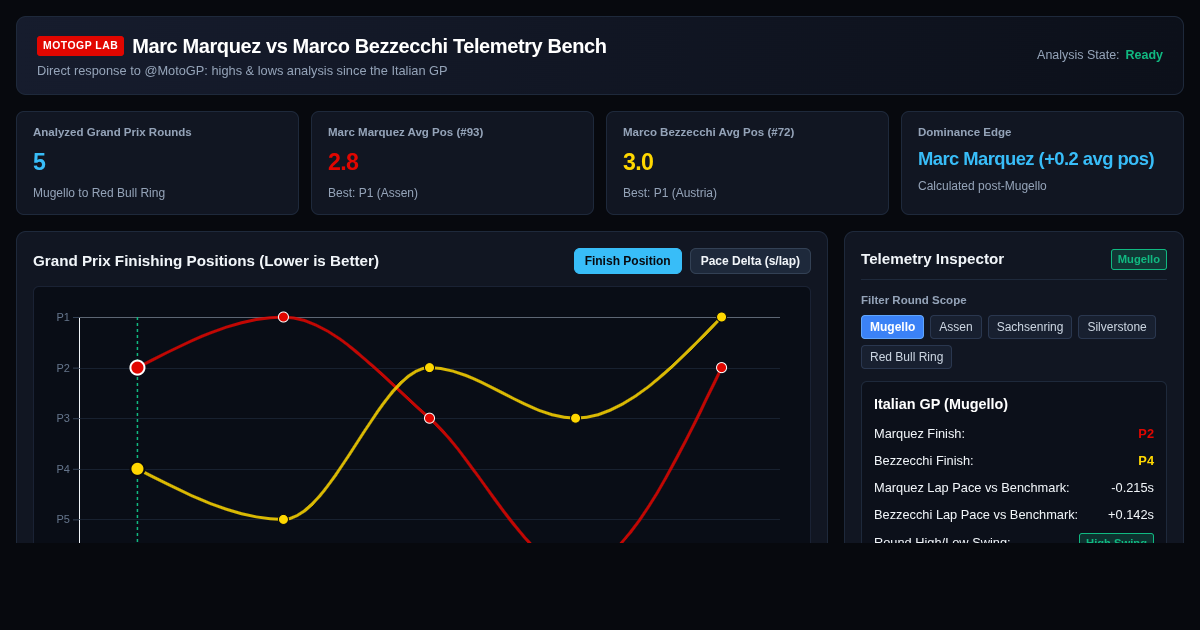Filter telemetry by Silverstone round
This screenshot has width=1200, height=630.
[1117, 327]
